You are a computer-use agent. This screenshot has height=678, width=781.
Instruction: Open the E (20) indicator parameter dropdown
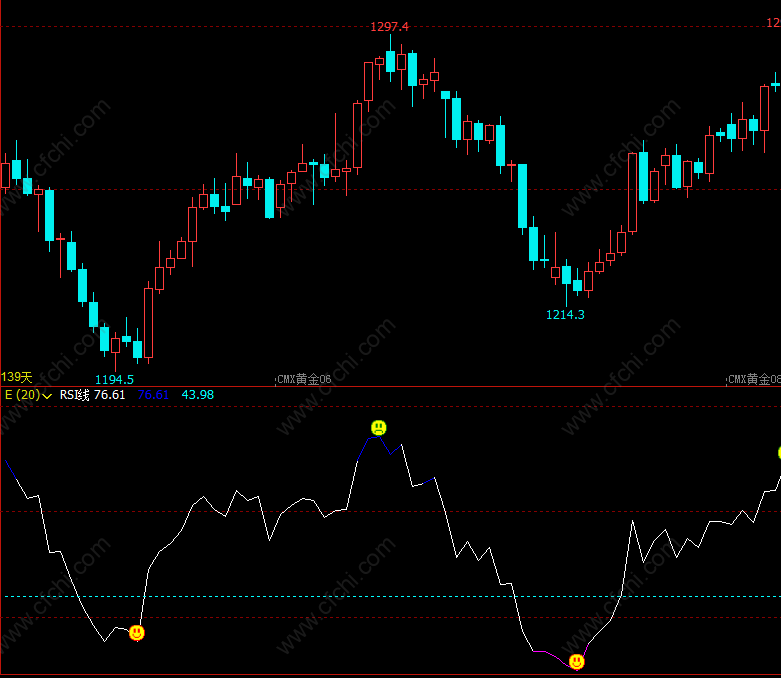[x=28, y=395]
